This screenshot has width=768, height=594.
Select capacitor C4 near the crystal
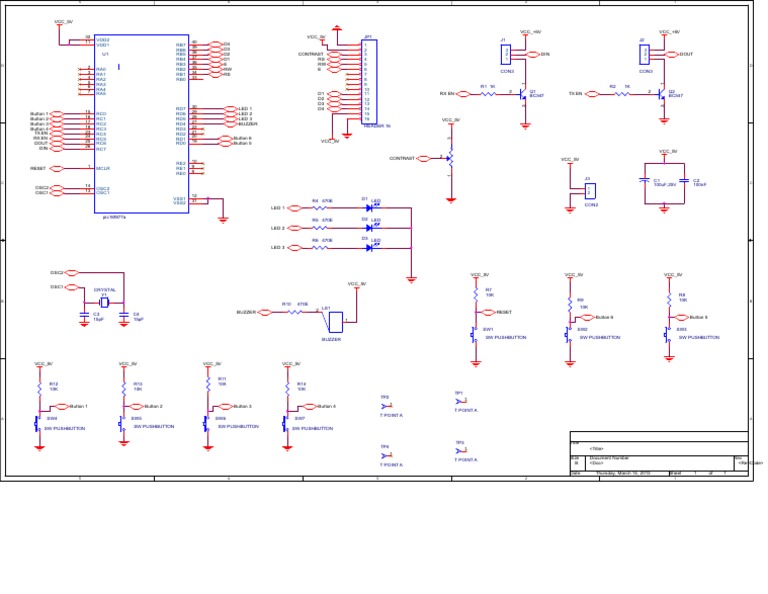click(124, 313)
